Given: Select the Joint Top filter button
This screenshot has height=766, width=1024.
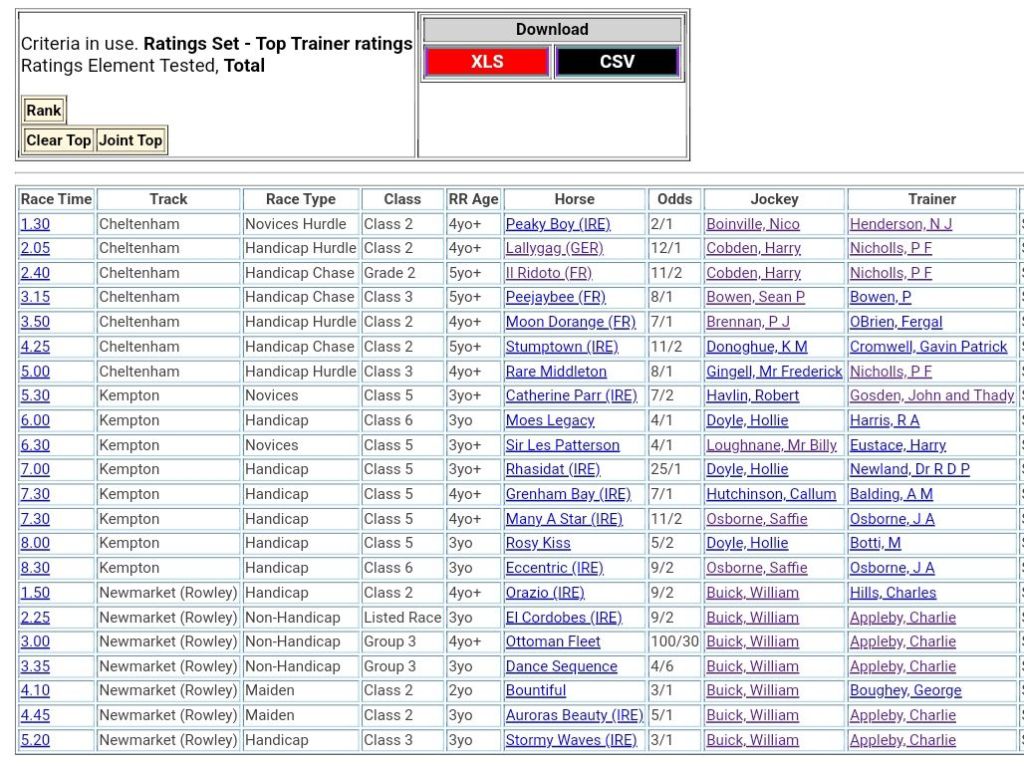Looking at the screenshot, I should tap(130, 141).
